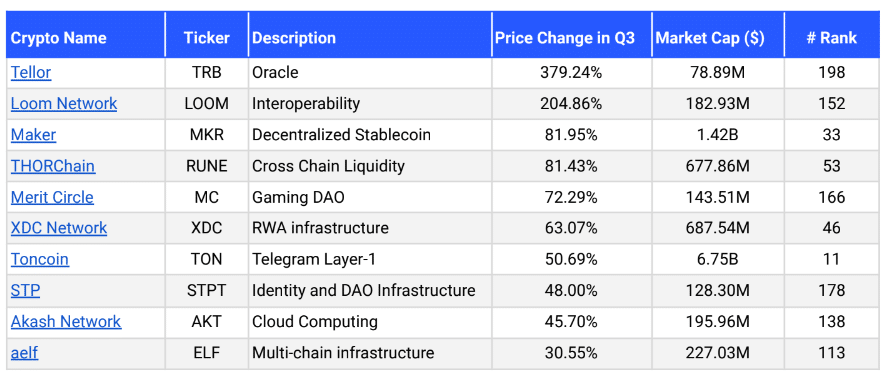Viewport: 887px width, 378px height.
Task: Open the Loom Network link
Action: tap(64, 104)
